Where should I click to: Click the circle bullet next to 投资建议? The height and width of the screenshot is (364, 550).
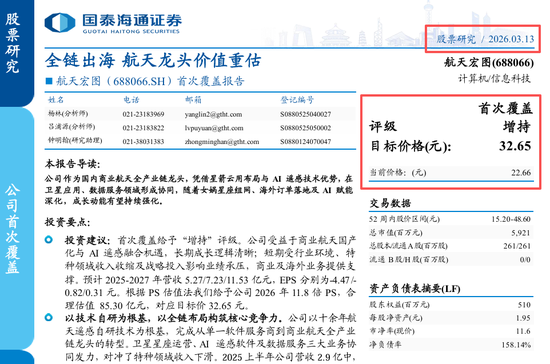point(49,240)
